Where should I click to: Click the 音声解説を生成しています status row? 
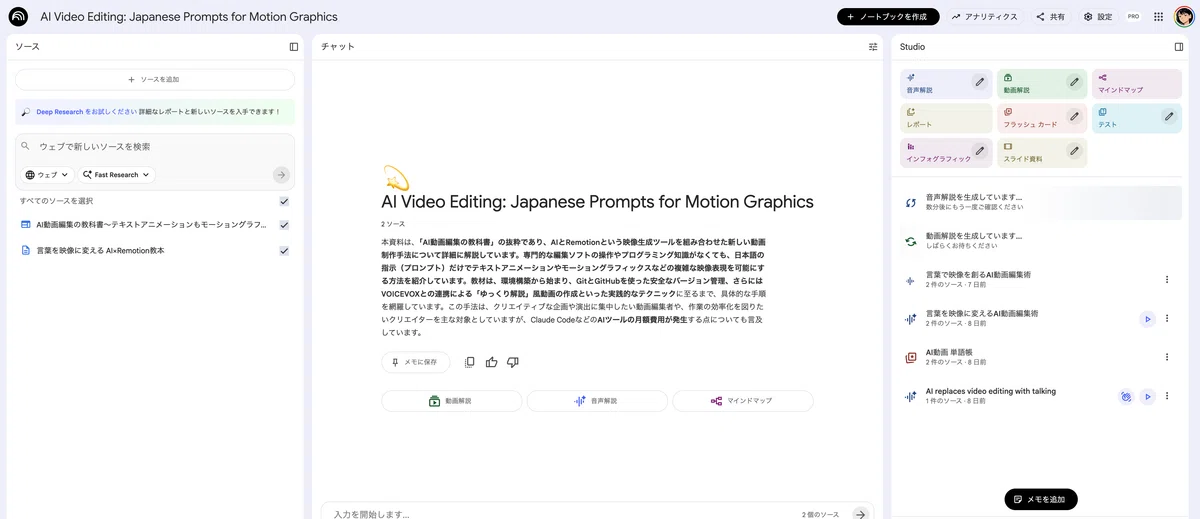pyautogui.click(x=1041, y=202)
